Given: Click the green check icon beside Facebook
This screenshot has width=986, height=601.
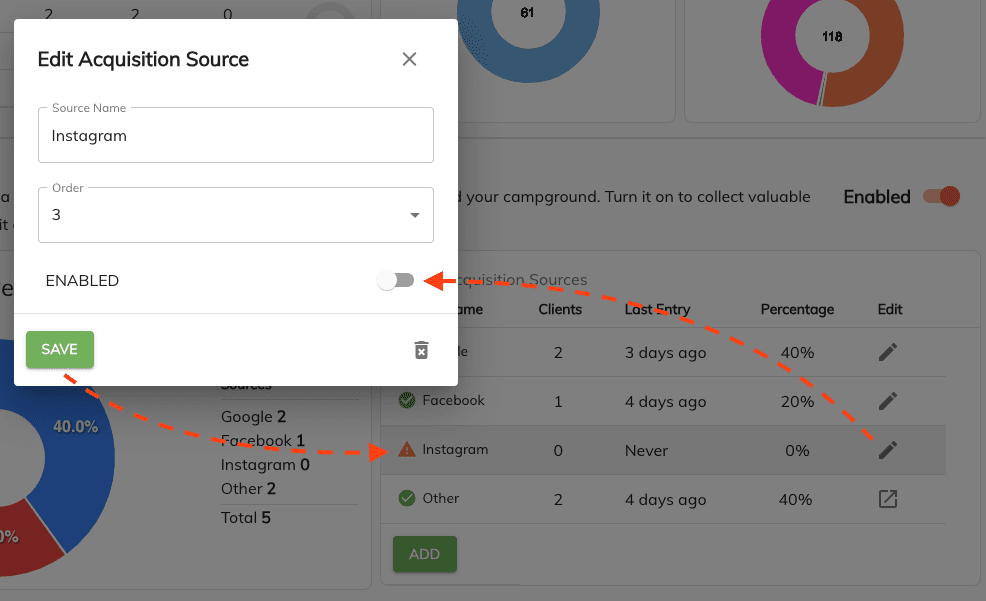Looking at the screenshot, I should 407,400.
